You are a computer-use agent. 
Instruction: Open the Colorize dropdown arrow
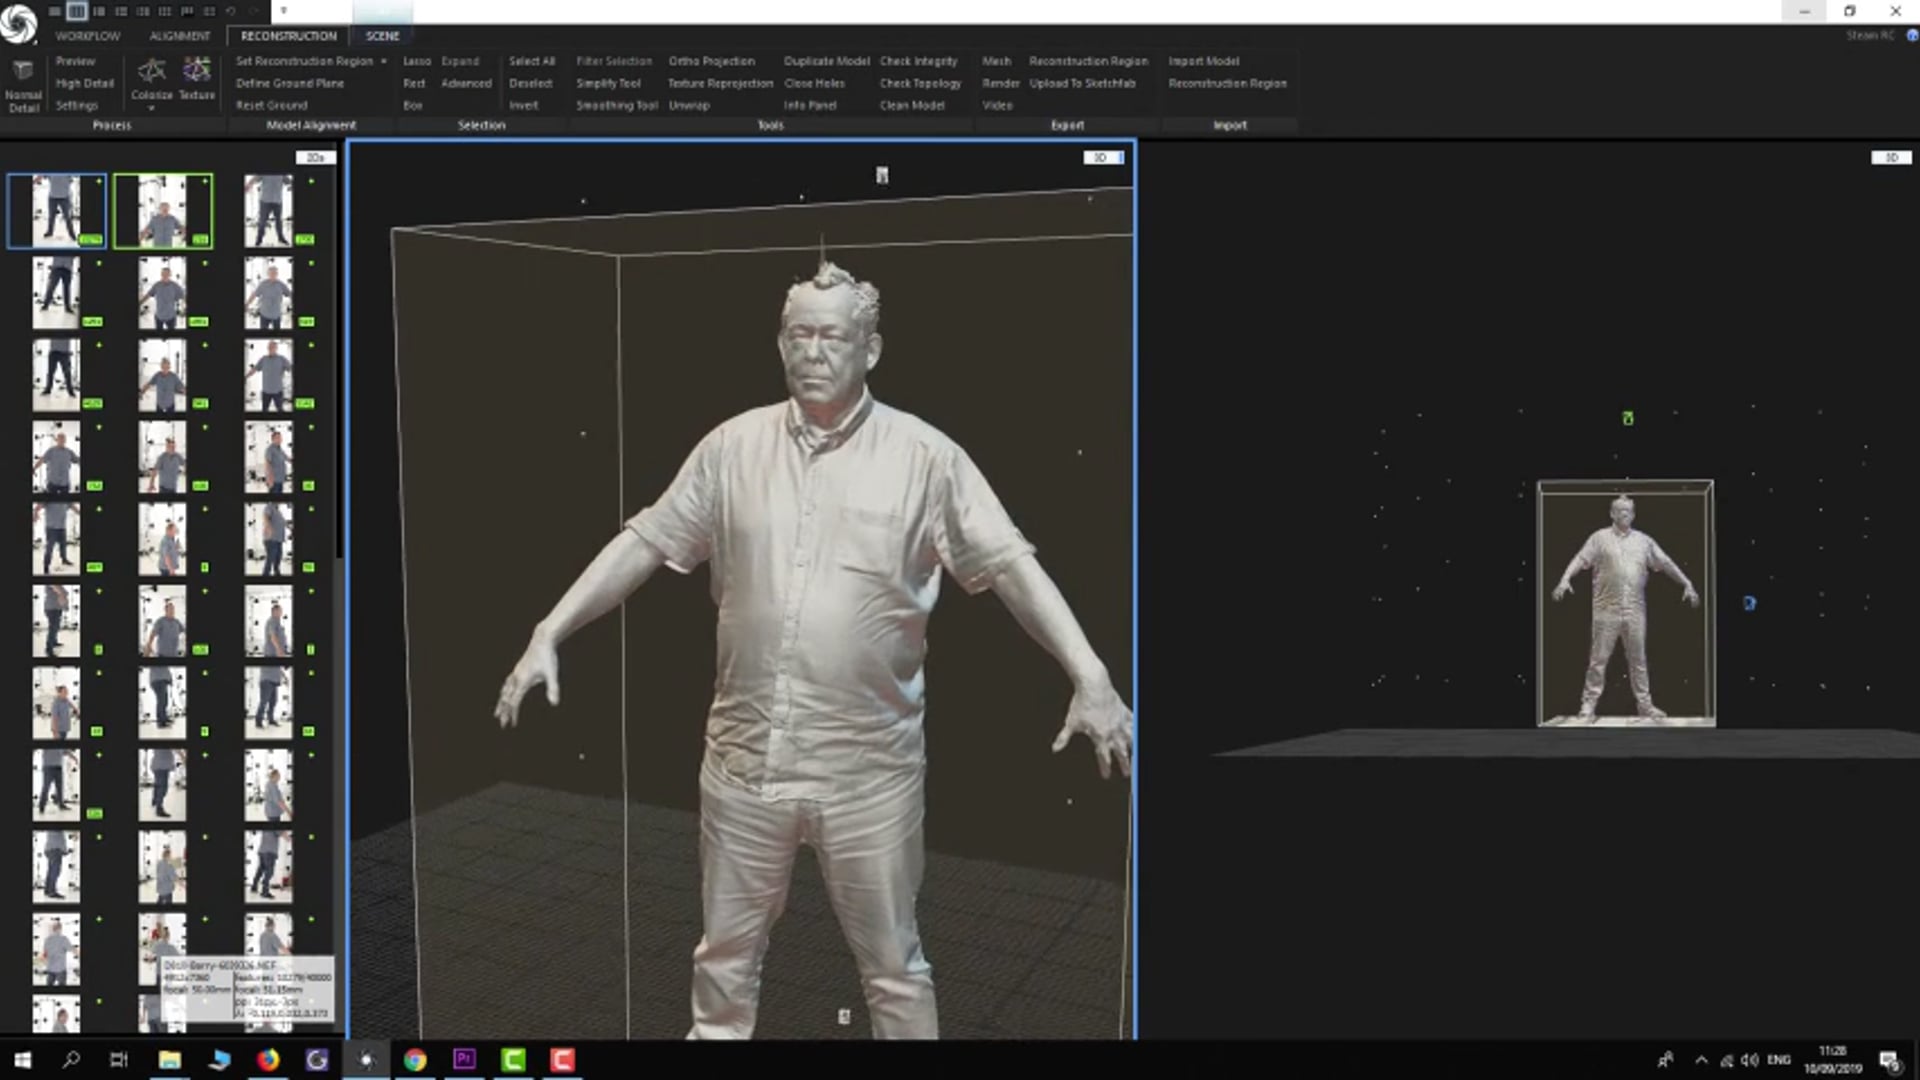coord(151,108)
